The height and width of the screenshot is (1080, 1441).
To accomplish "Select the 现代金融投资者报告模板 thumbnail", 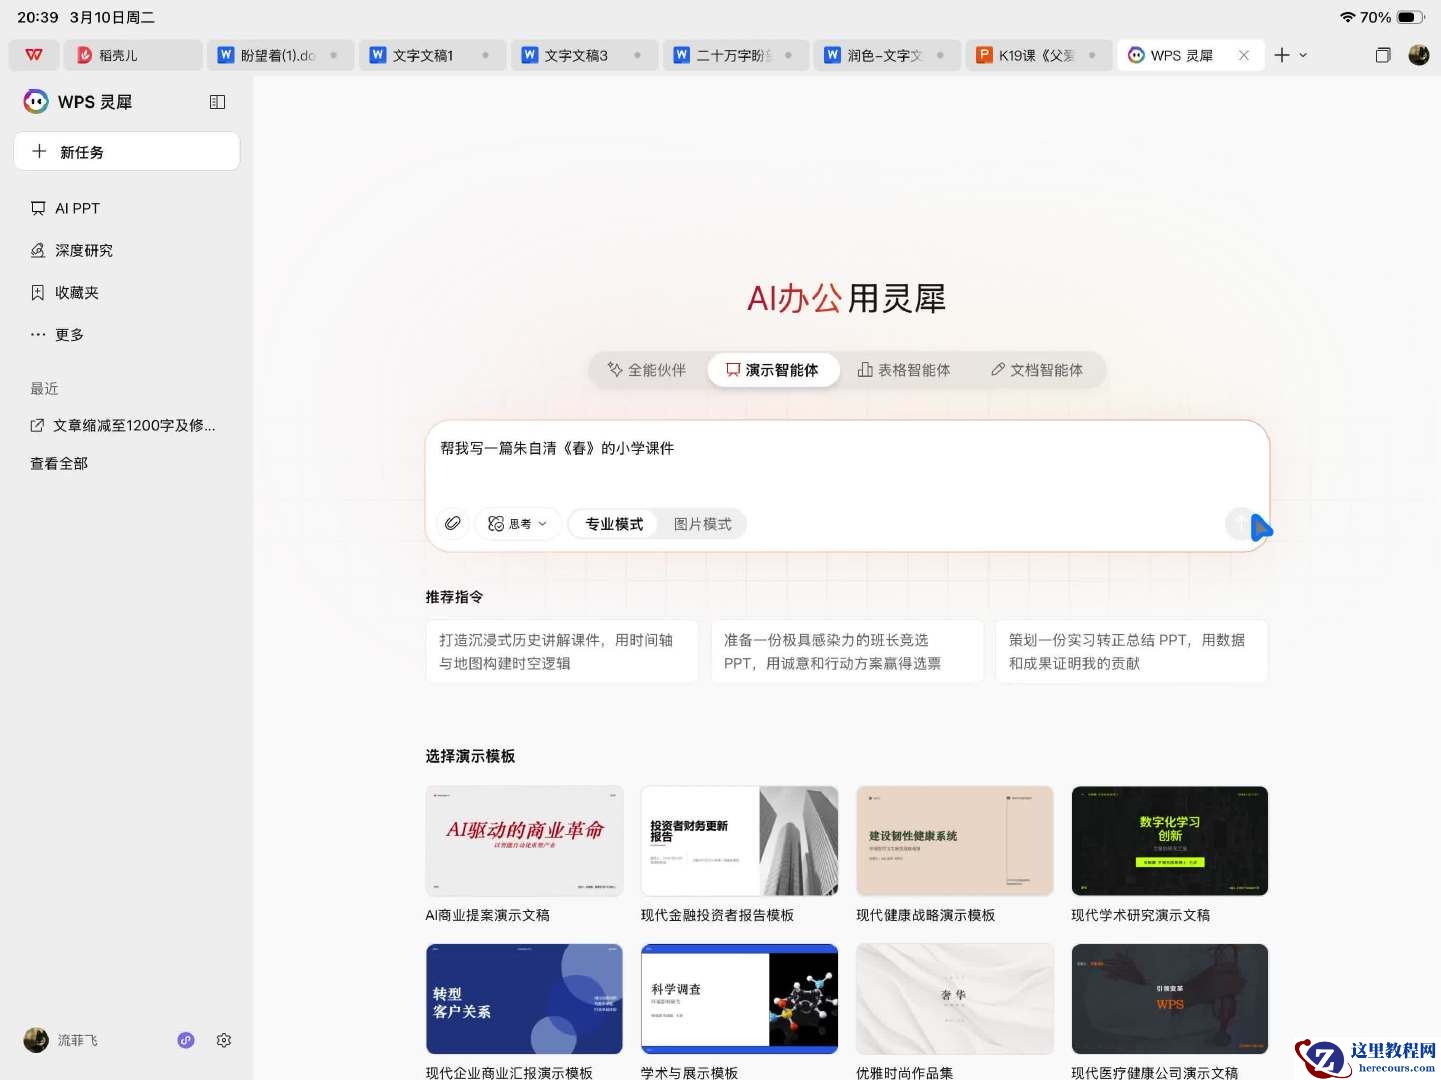I will pos(740,841).
